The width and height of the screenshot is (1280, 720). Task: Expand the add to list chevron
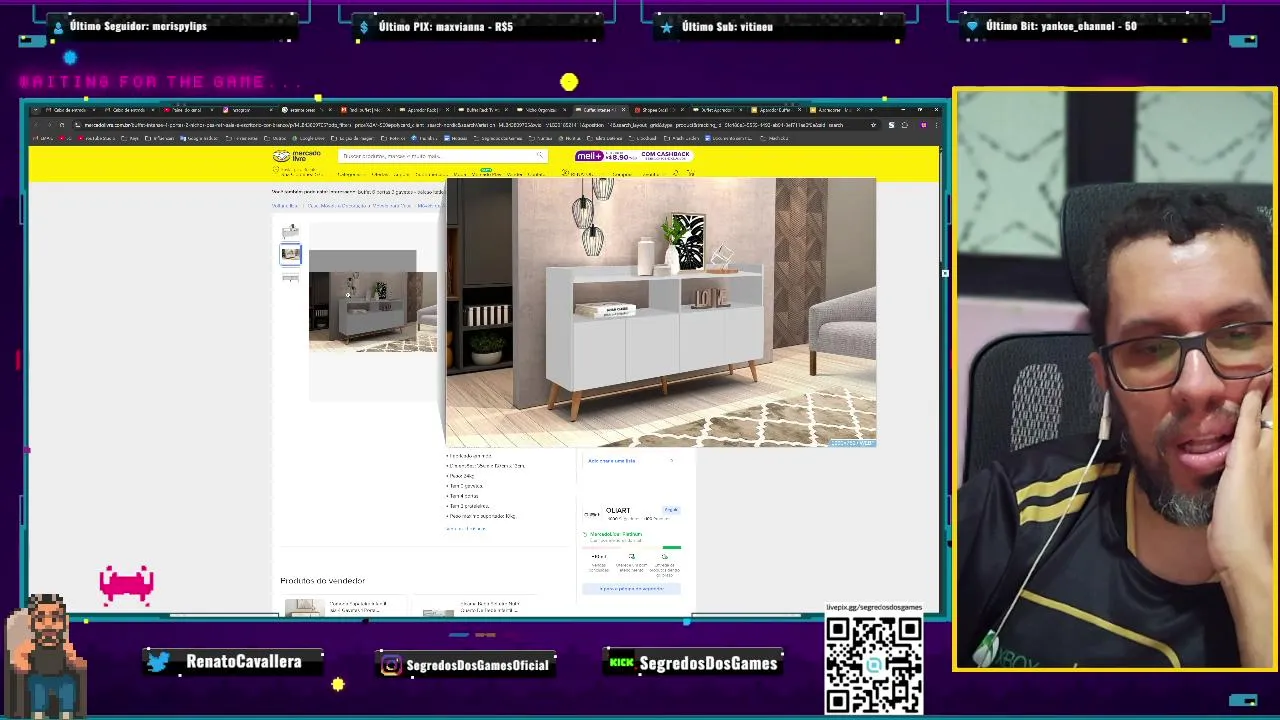(x=671, y=461)
